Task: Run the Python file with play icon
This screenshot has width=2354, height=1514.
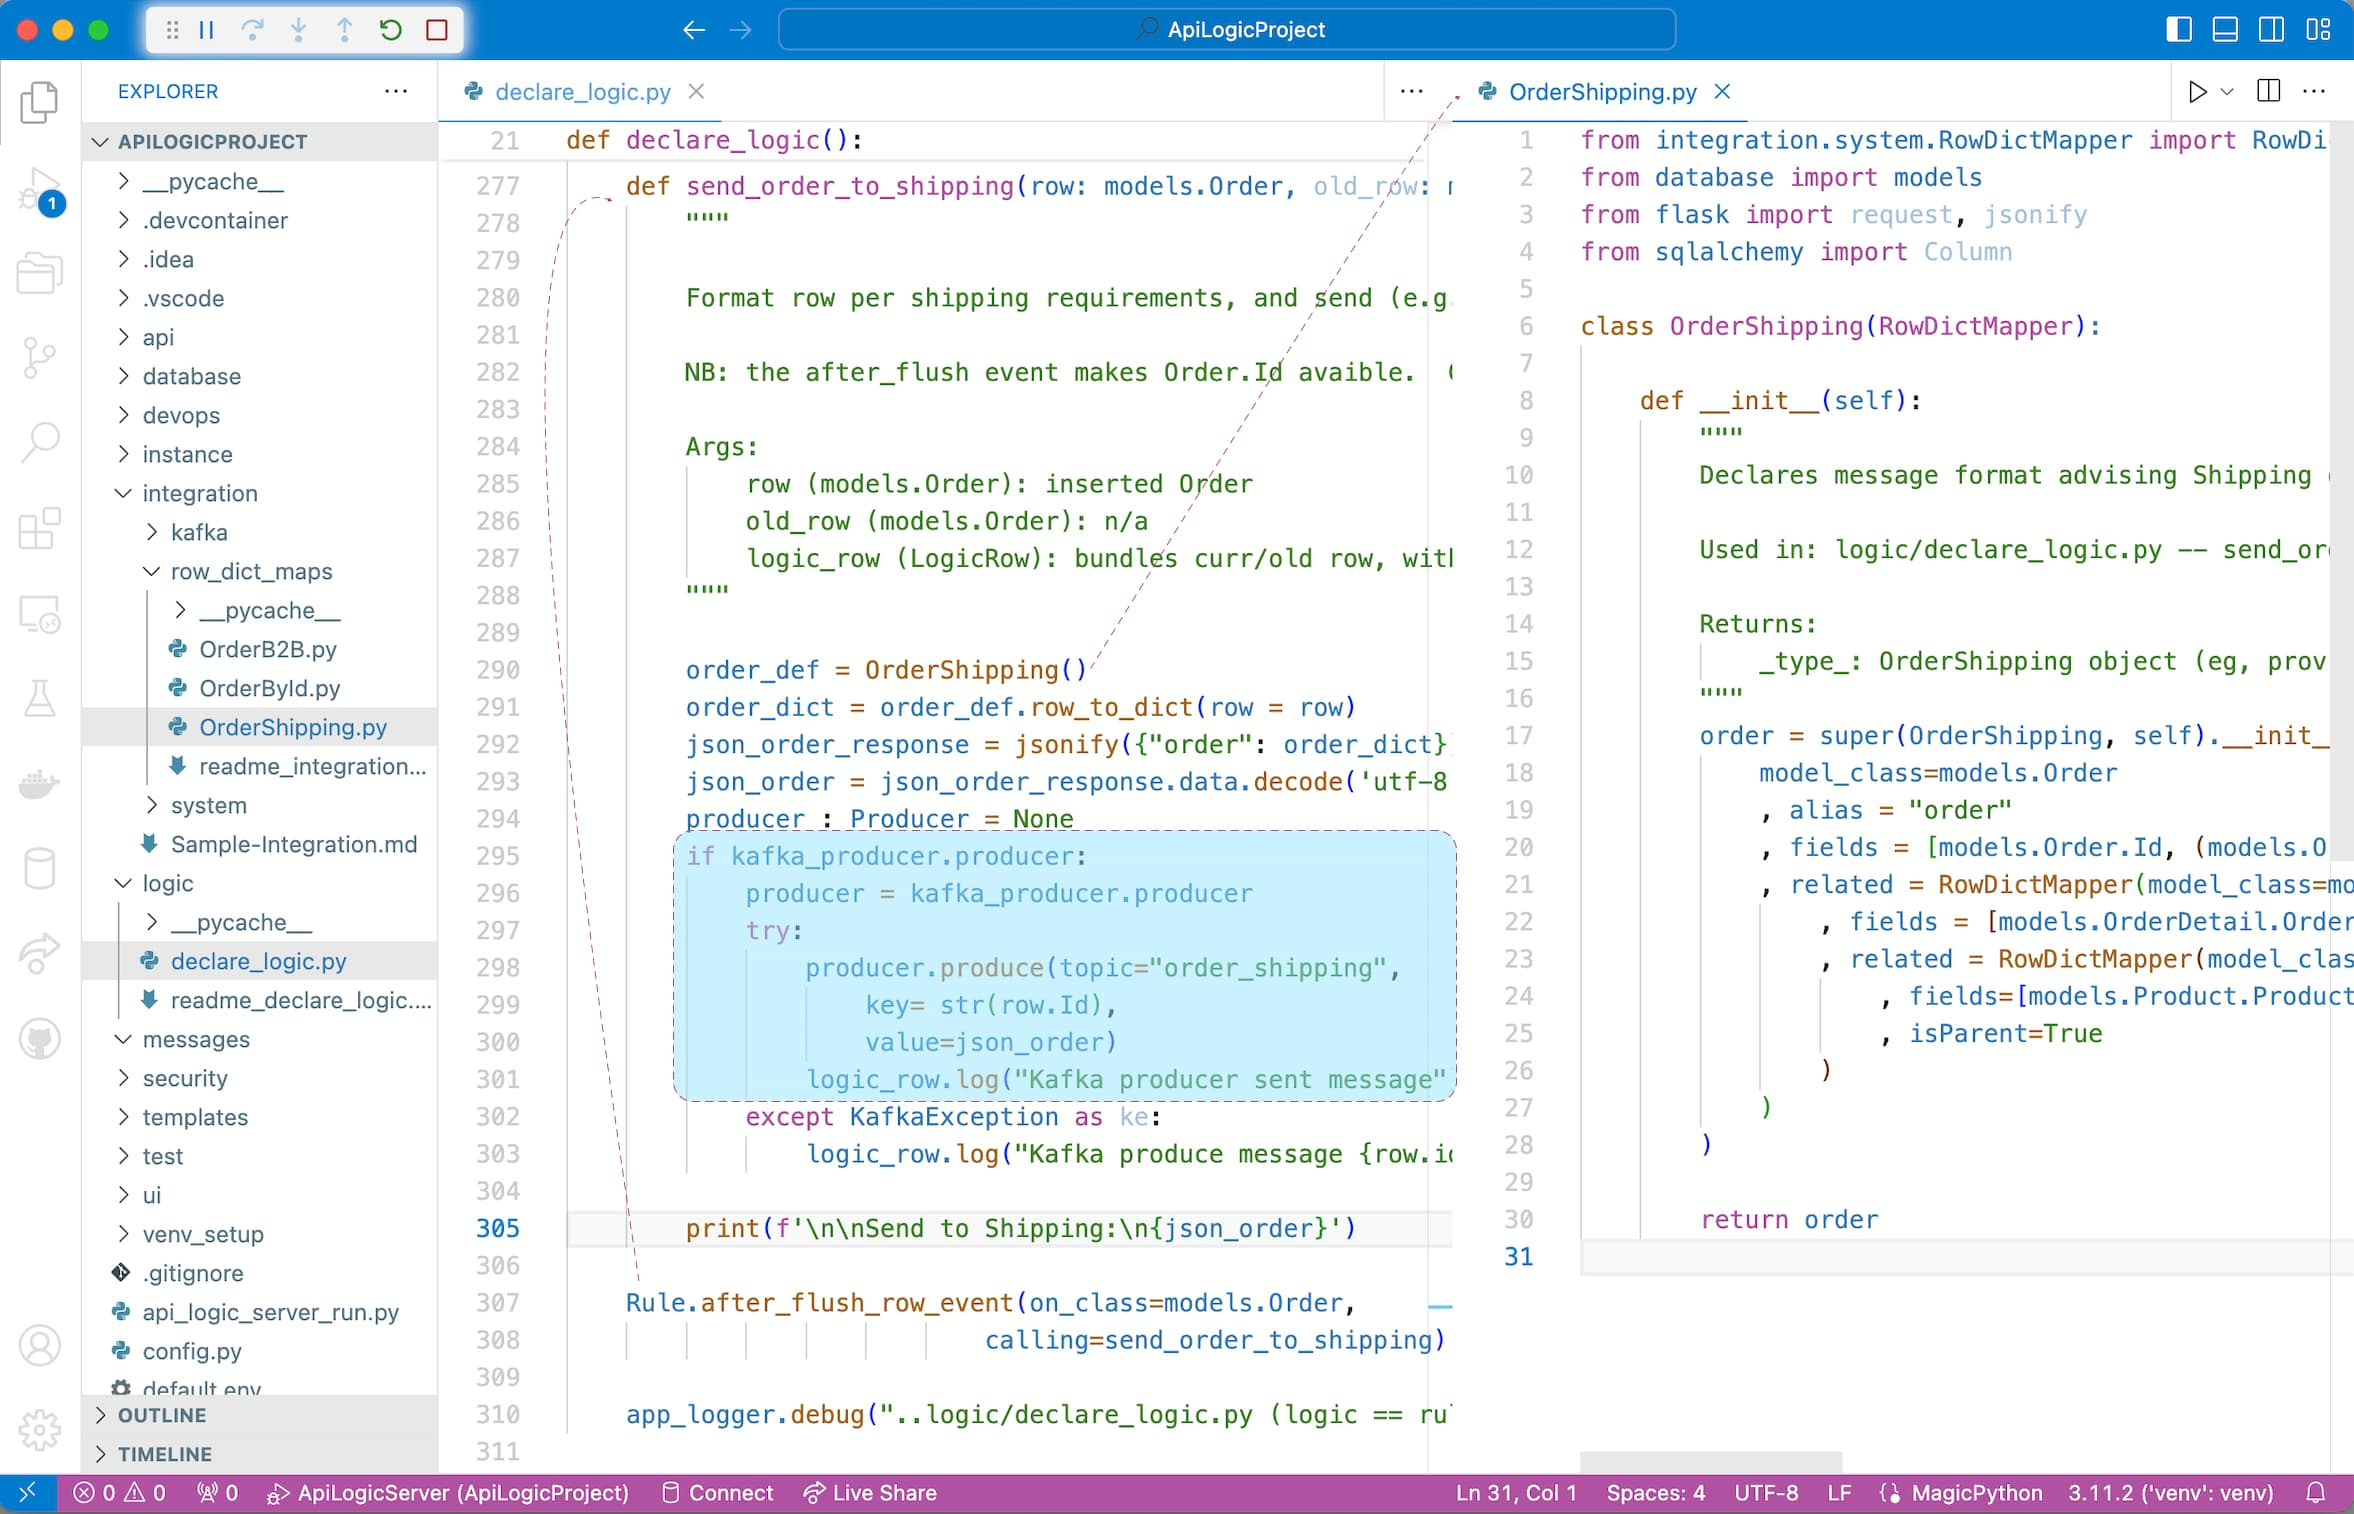Action: pyautogui.click(x=2197, y=92)
